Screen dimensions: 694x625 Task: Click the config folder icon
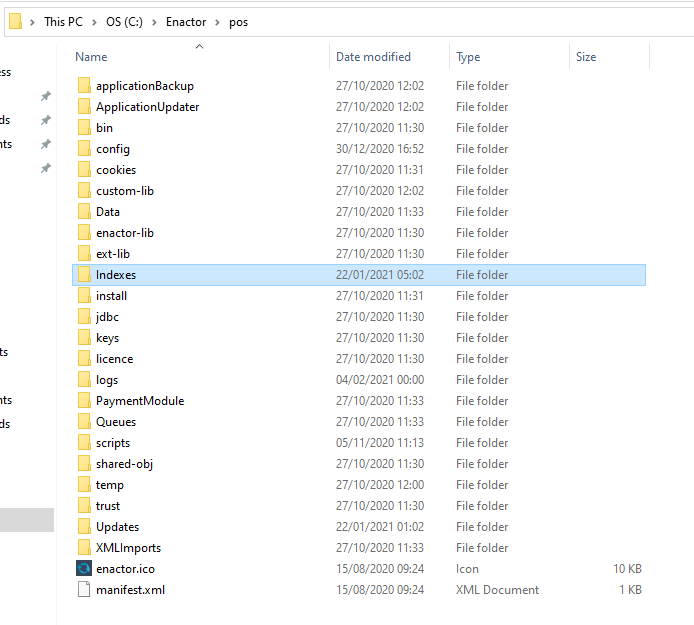tap(84, 149)
